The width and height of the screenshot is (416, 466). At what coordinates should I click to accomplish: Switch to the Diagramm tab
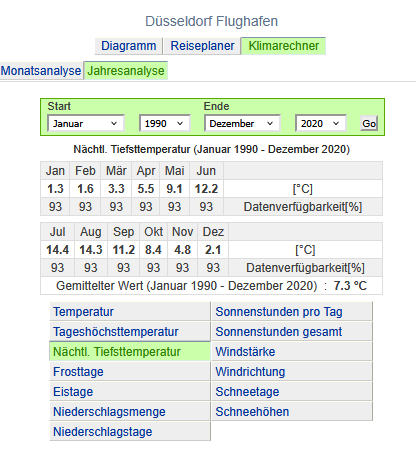pyautogui.click(x=129, y=46)
